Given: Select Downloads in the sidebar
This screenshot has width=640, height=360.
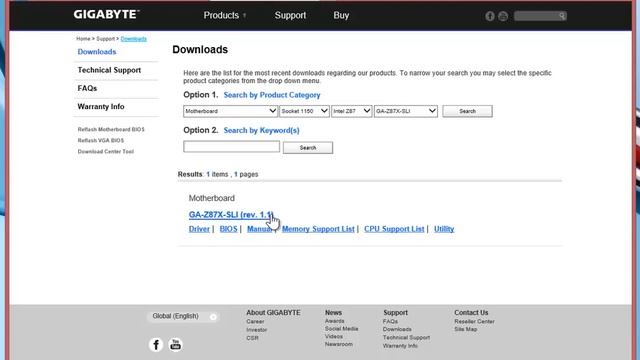Looking at the screenshot, I should 97,52.
